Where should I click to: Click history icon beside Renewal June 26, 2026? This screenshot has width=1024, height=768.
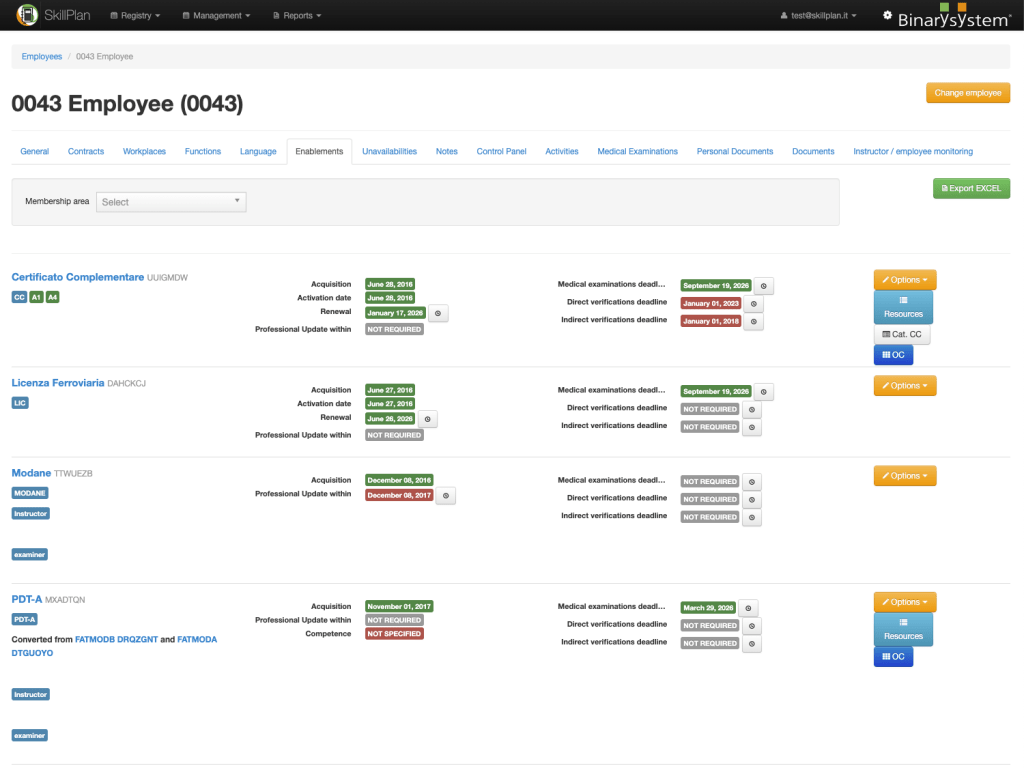pyautogui.click(x=428, y=419)
